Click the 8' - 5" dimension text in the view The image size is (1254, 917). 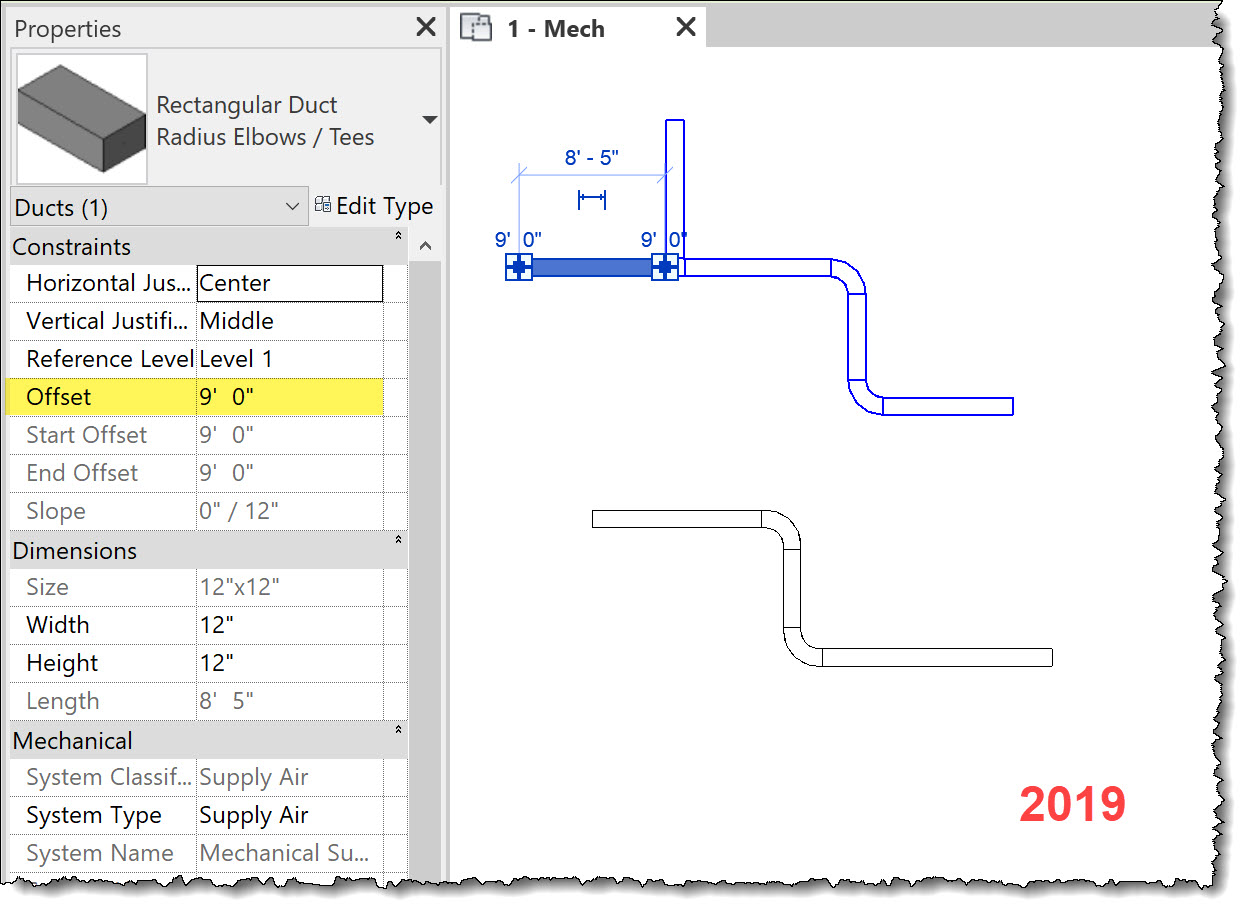click(592, 156)
